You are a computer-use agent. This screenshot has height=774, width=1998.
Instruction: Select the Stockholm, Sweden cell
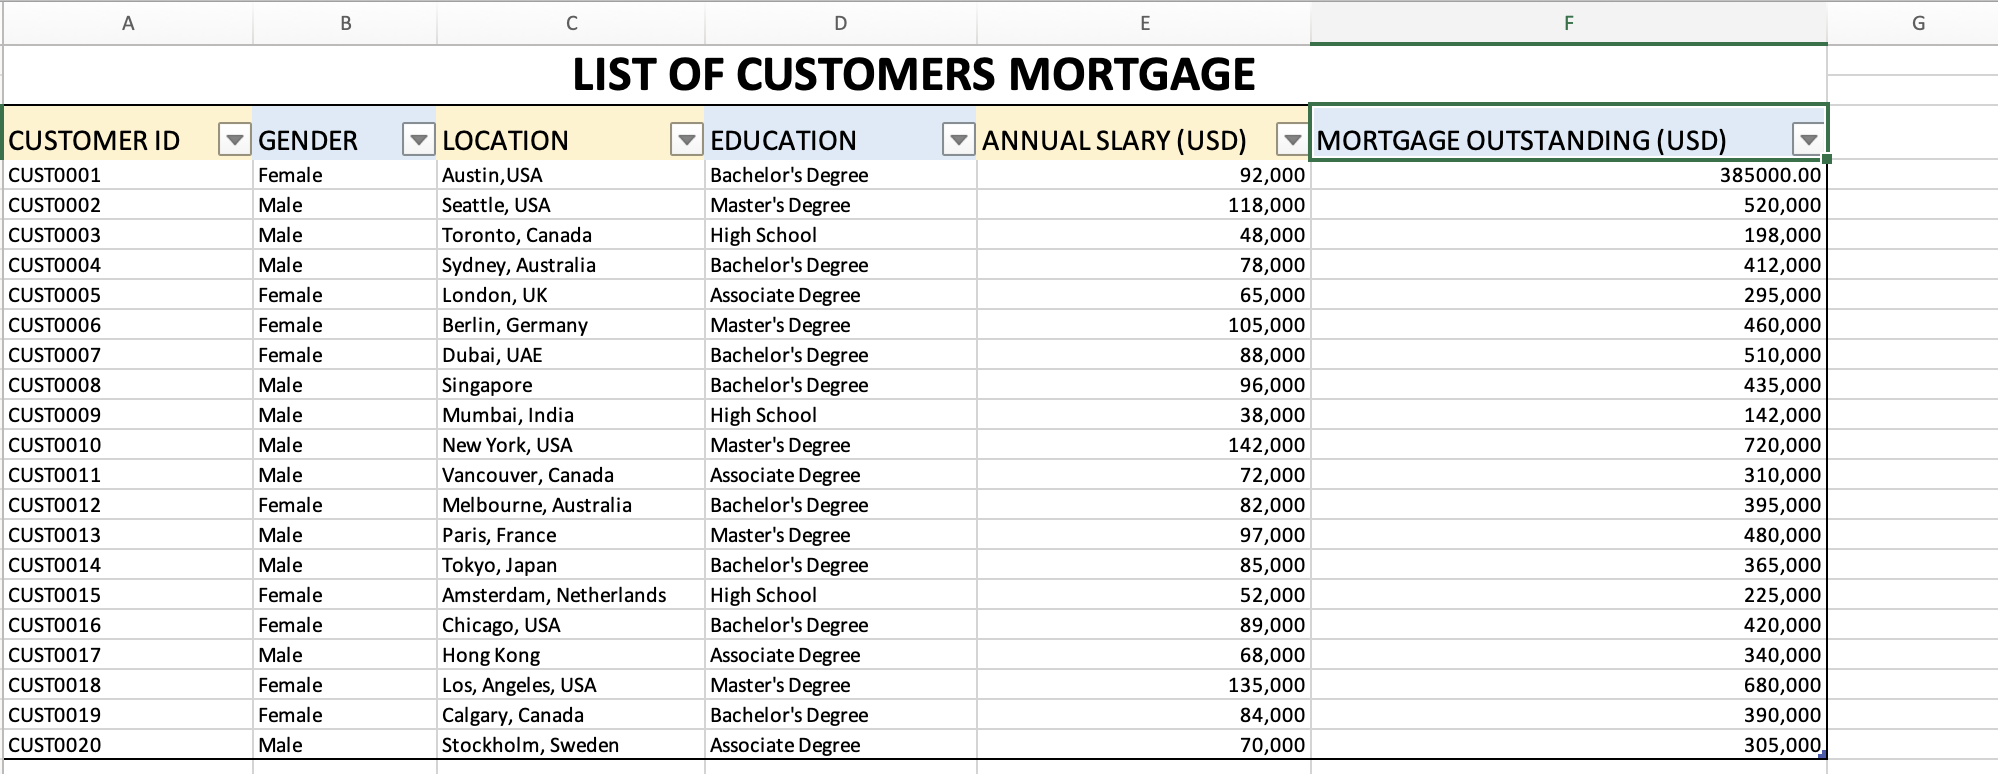530,745
